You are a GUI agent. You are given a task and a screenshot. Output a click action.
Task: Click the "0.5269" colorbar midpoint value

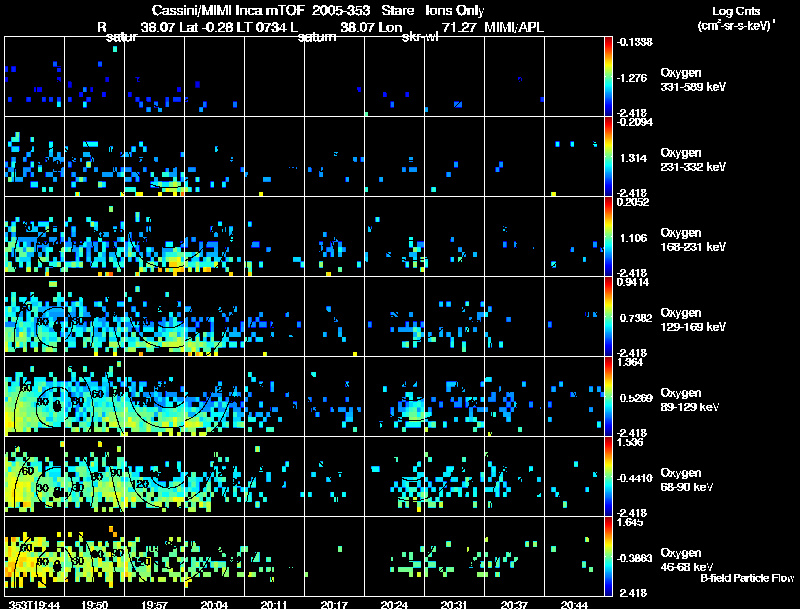[636, 398]
